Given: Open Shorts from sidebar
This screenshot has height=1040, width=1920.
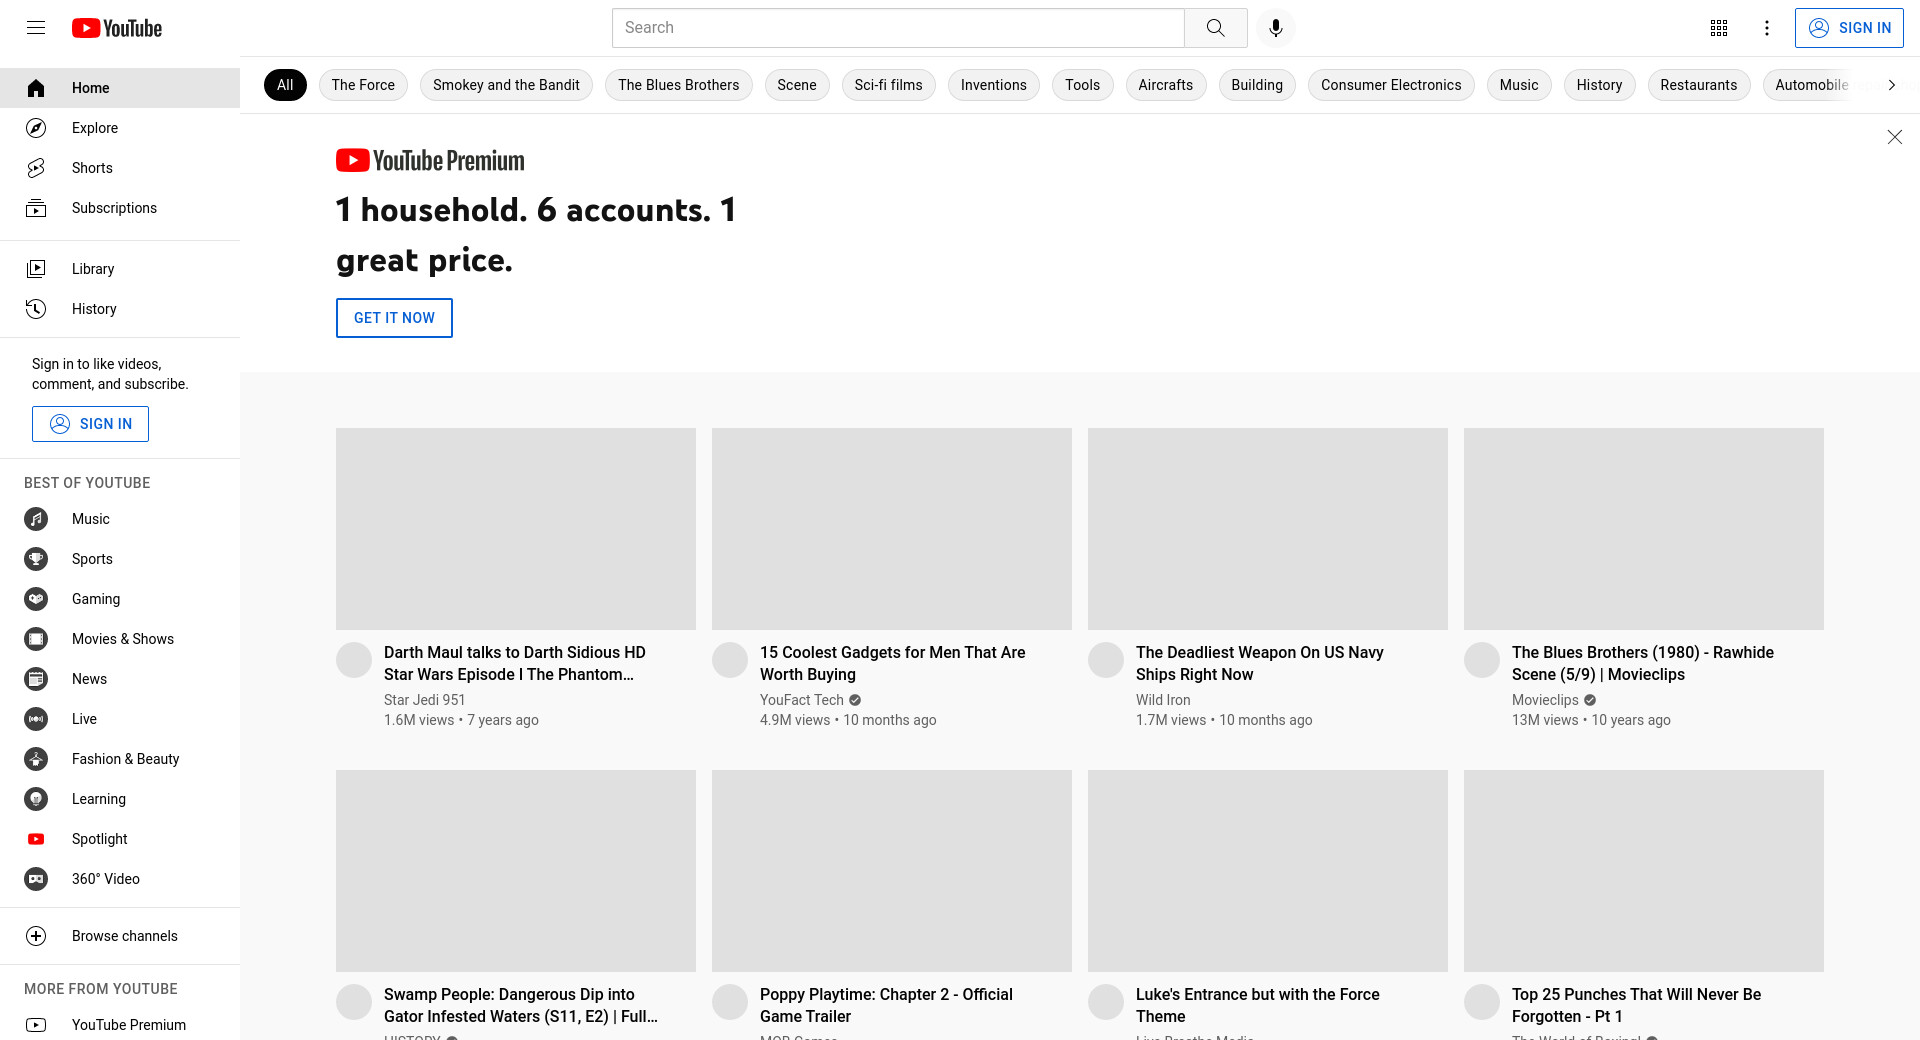Looking at the screenshot, I should click(120, 168).
